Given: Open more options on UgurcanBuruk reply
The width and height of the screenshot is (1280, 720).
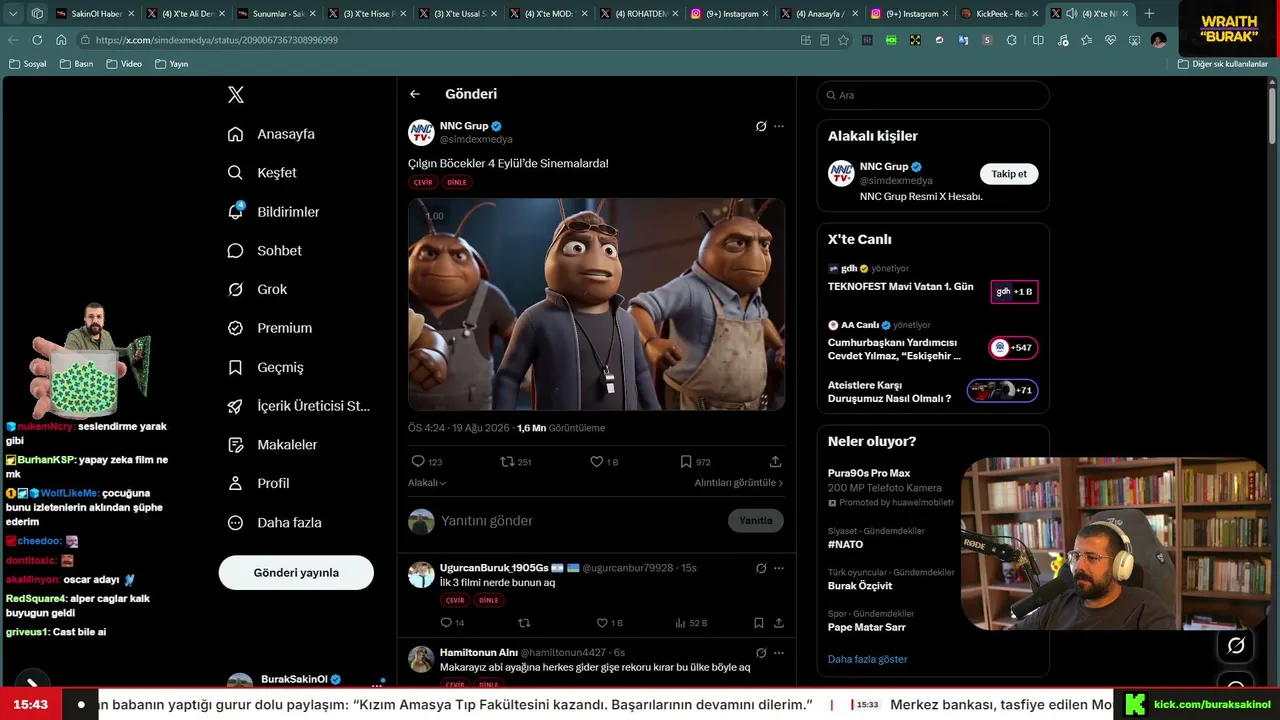Looking at the screenshot, I should coord(779,568).
